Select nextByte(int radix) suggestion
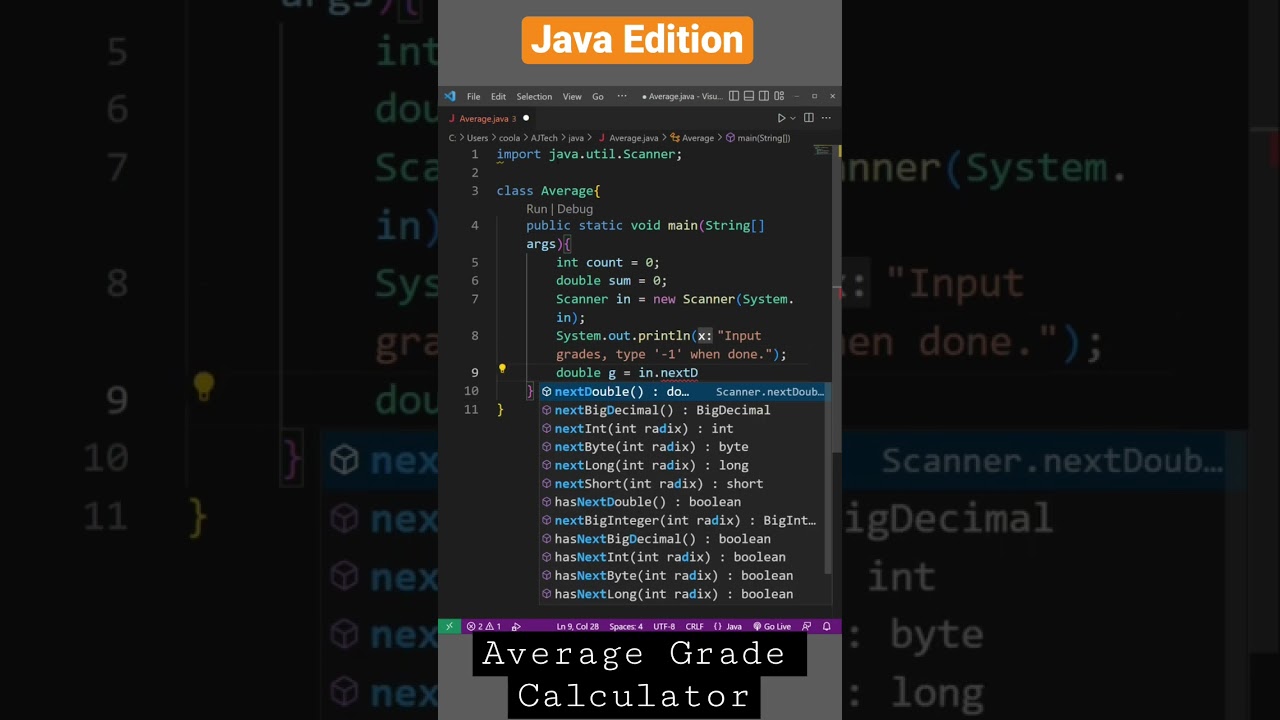This screenshot has height=720, width=1280. click(x=683, y=447)
